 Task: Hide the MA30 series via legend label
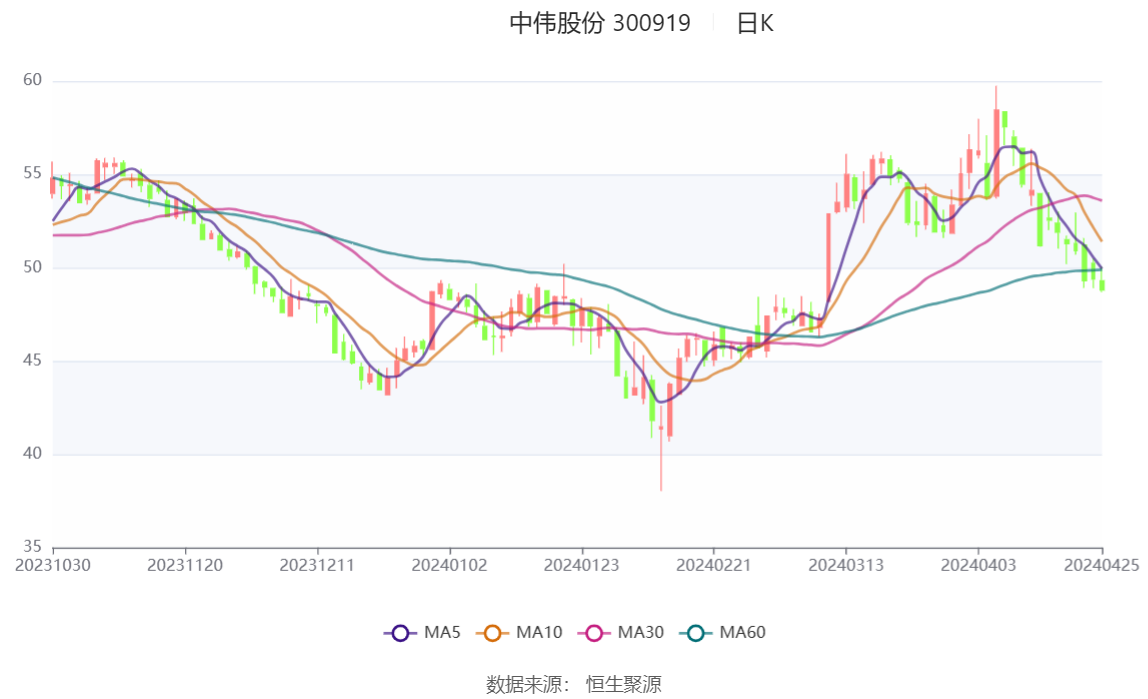tap(641, 632)
